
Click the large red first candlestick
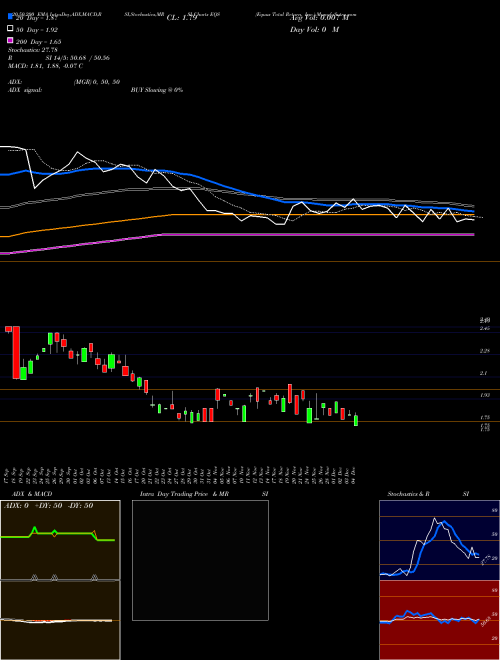pos(16,352)
